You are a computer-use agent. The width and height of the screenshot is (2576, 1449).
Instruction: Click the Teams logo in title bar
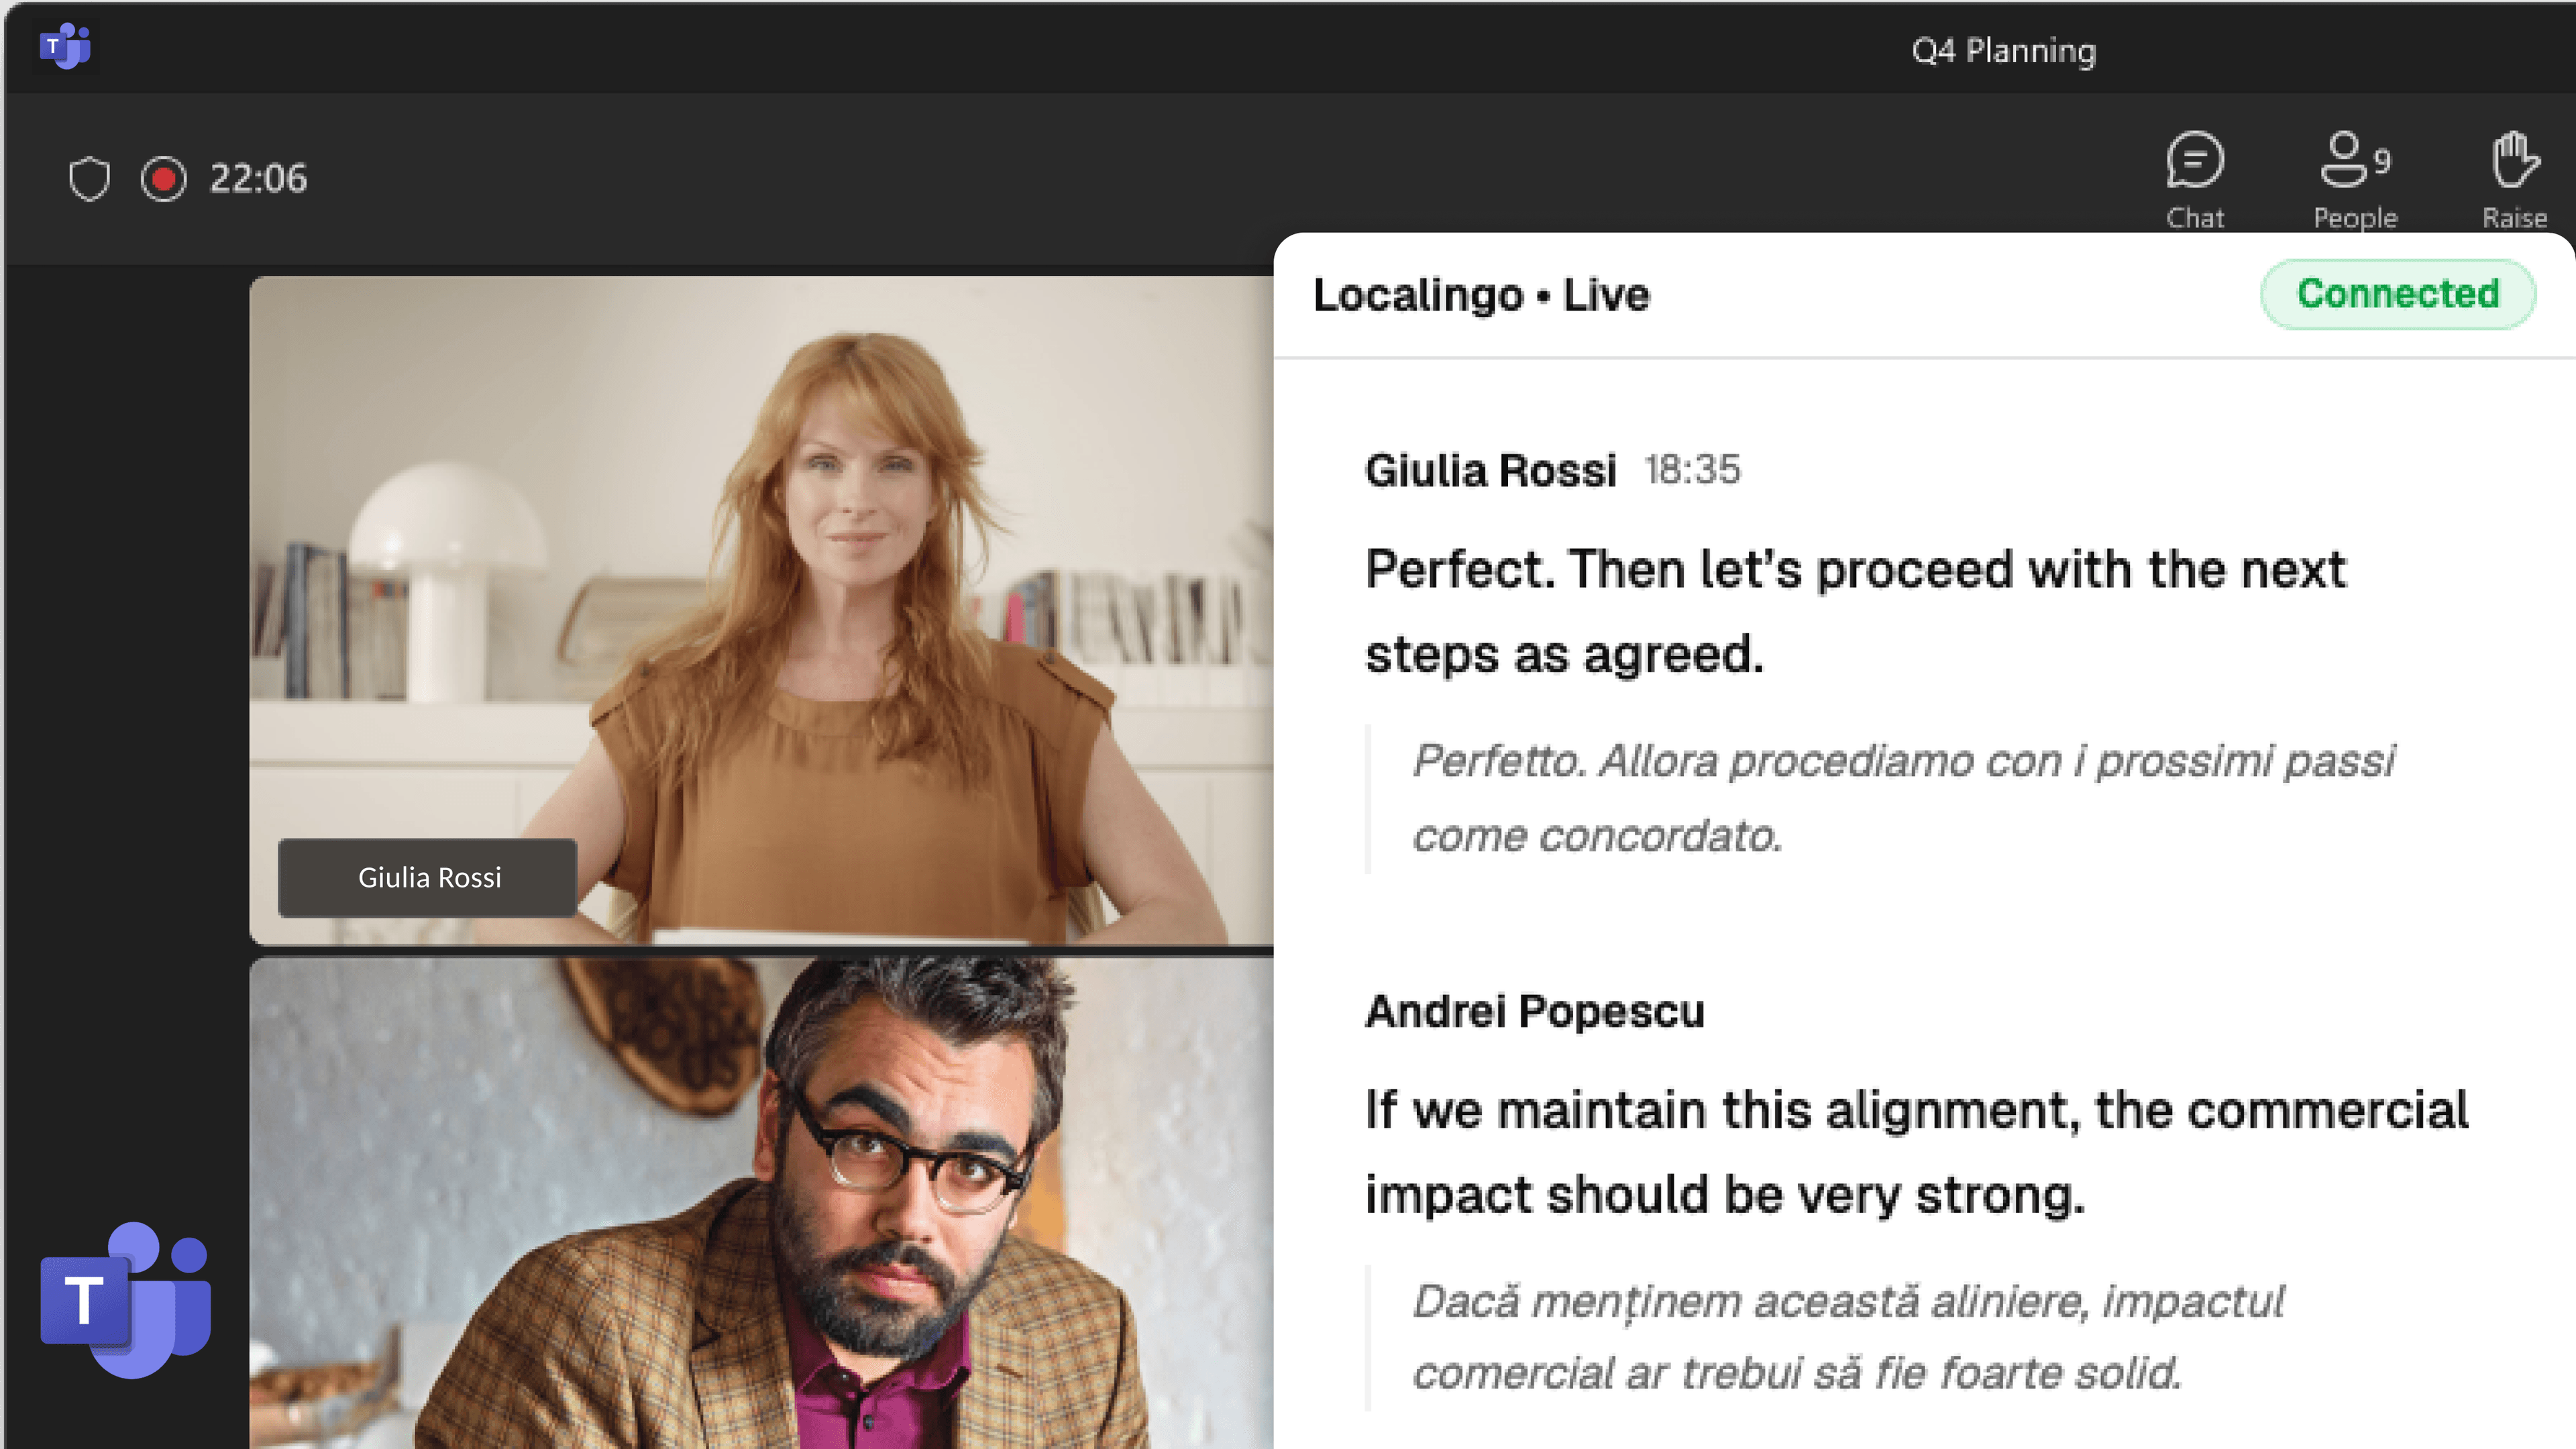click(x=65, y=46)
